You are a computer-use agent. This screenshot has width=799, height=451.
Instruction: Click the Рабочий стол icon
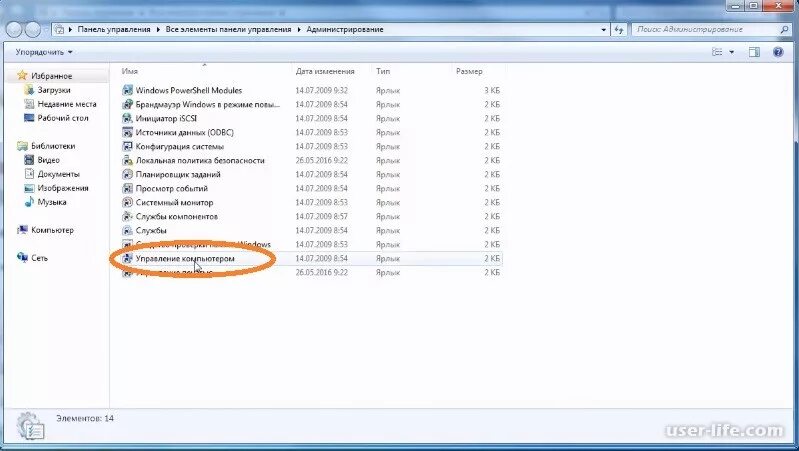[x=29, y=118]
